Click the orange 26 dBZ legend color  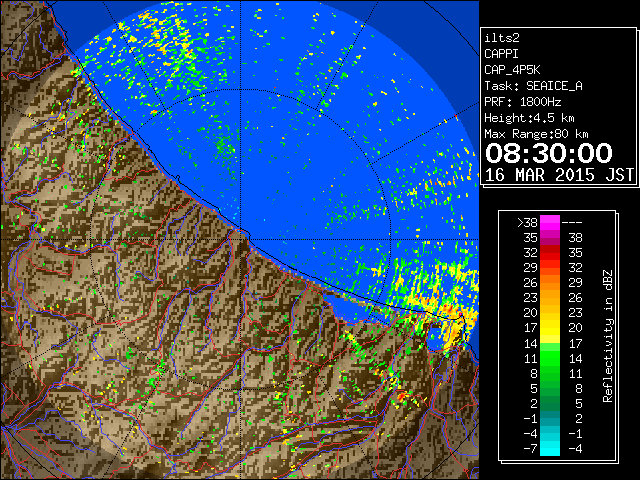point(550,283)
